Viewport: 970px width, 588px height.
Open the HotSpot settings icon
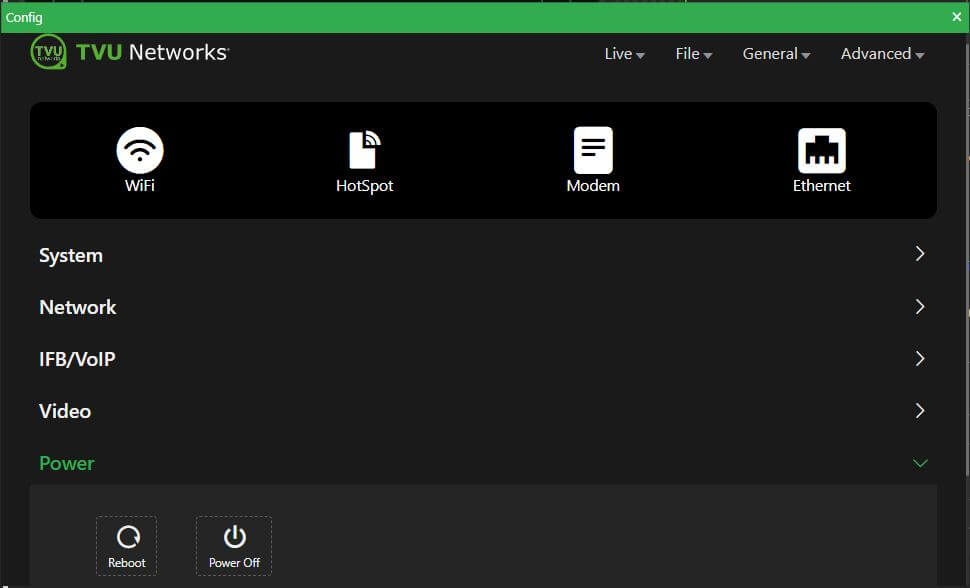tap(364, 150)
